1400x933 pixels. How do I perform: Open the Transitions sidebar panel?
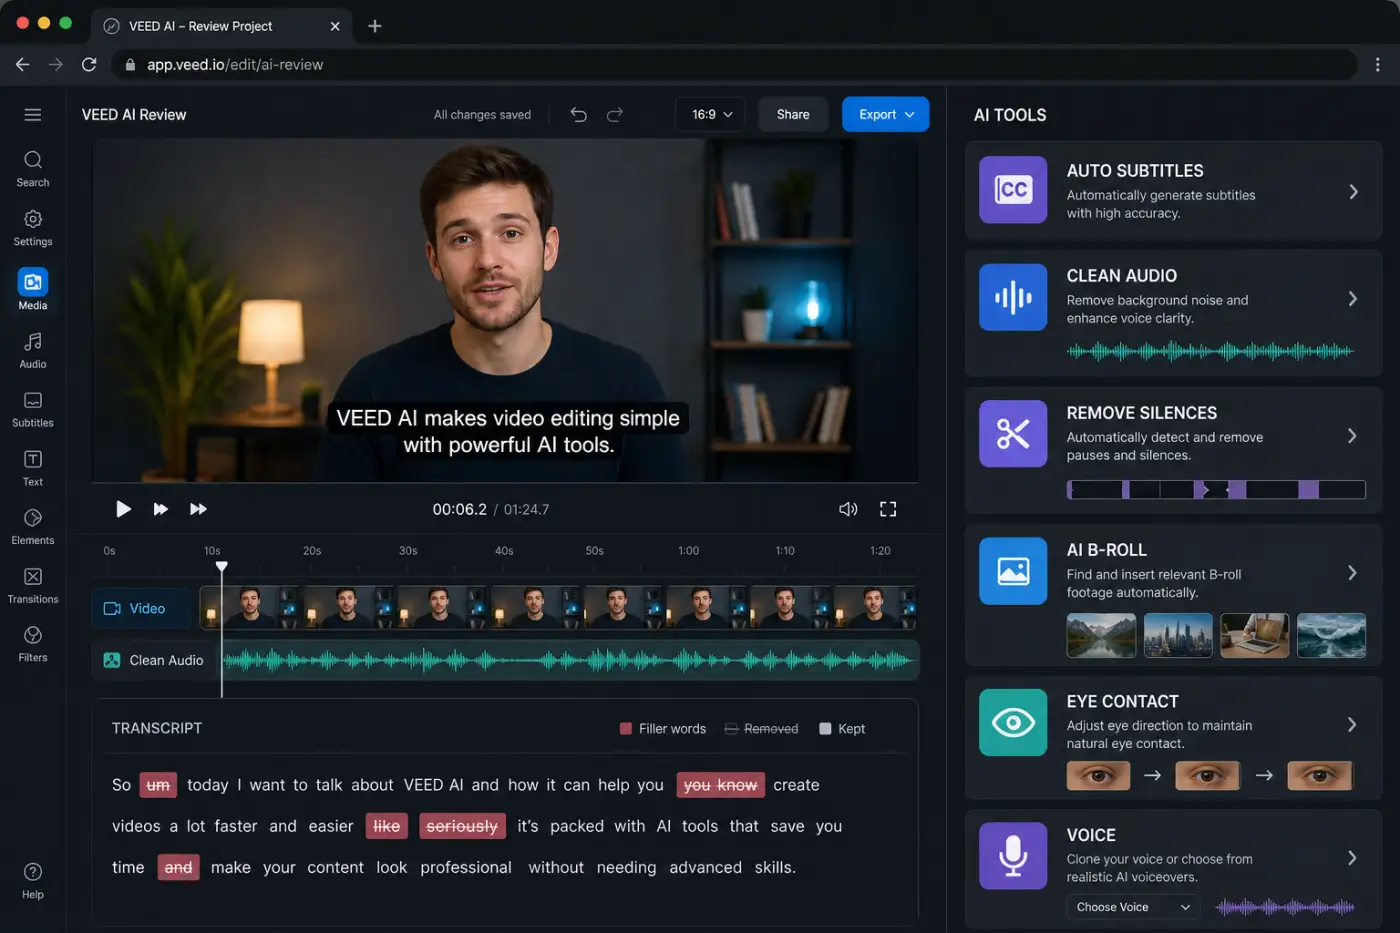coord(33,585)
